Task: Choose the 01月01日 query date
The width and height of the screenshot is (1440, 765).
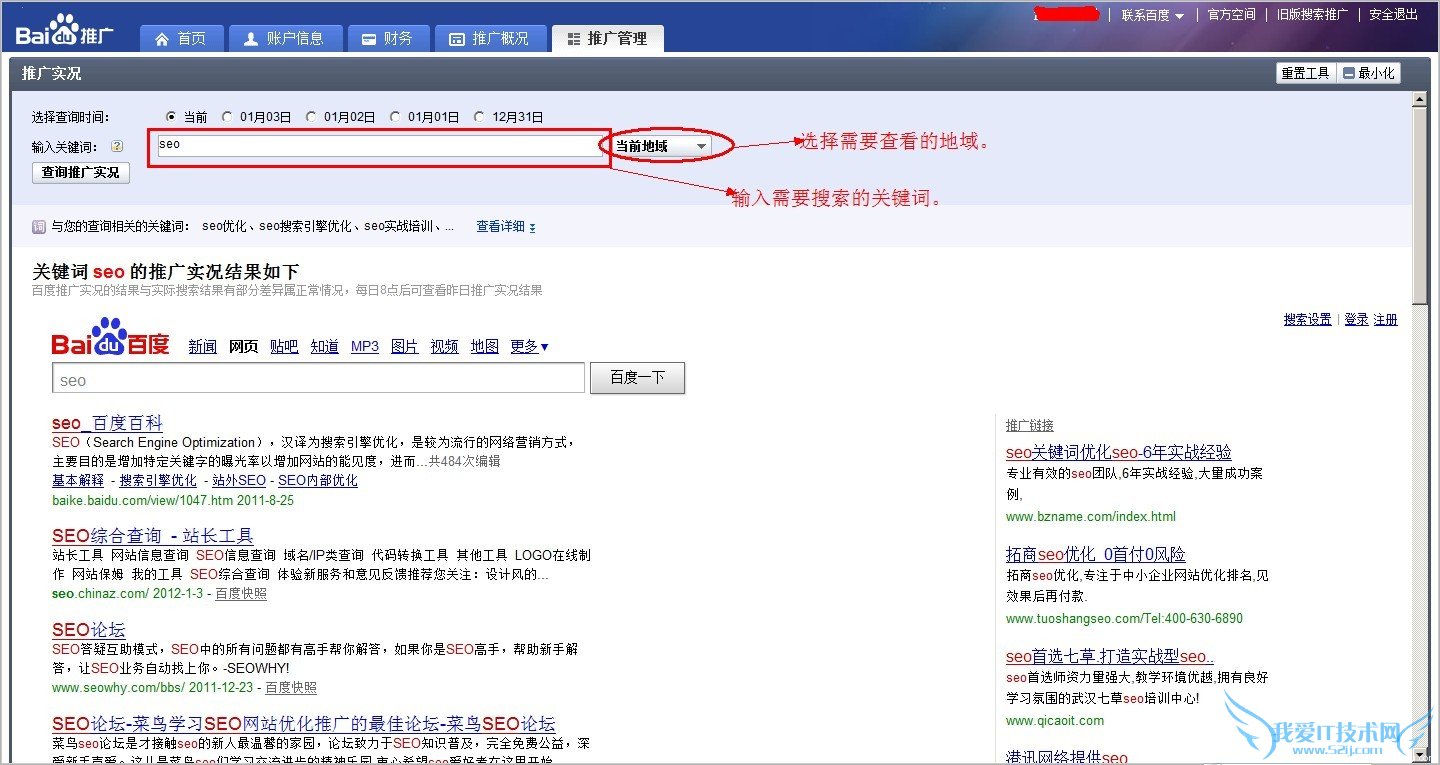Action: (395, 117)
